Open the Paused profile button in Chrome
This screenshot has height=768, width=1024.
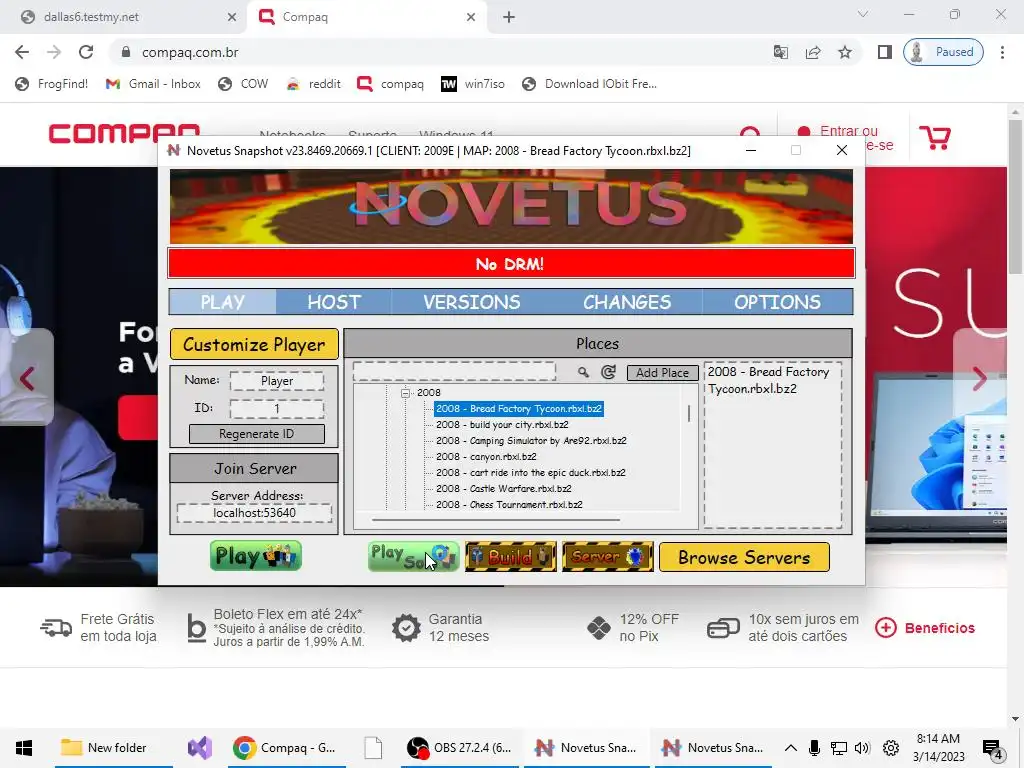(x=944, y=52)
